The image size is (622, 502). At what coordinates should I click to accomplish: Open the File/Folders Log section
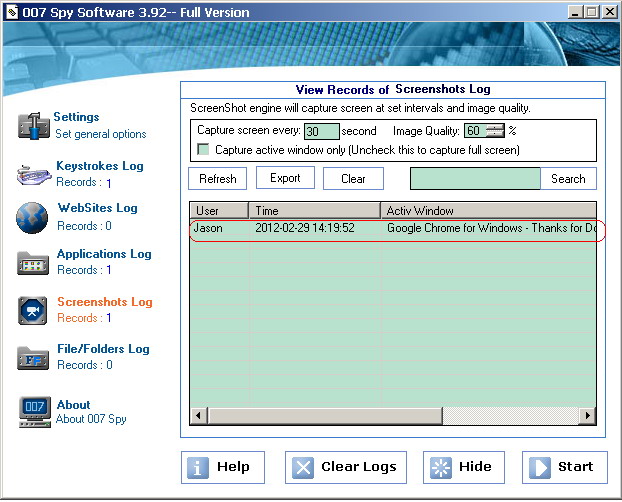click(103, 349)
